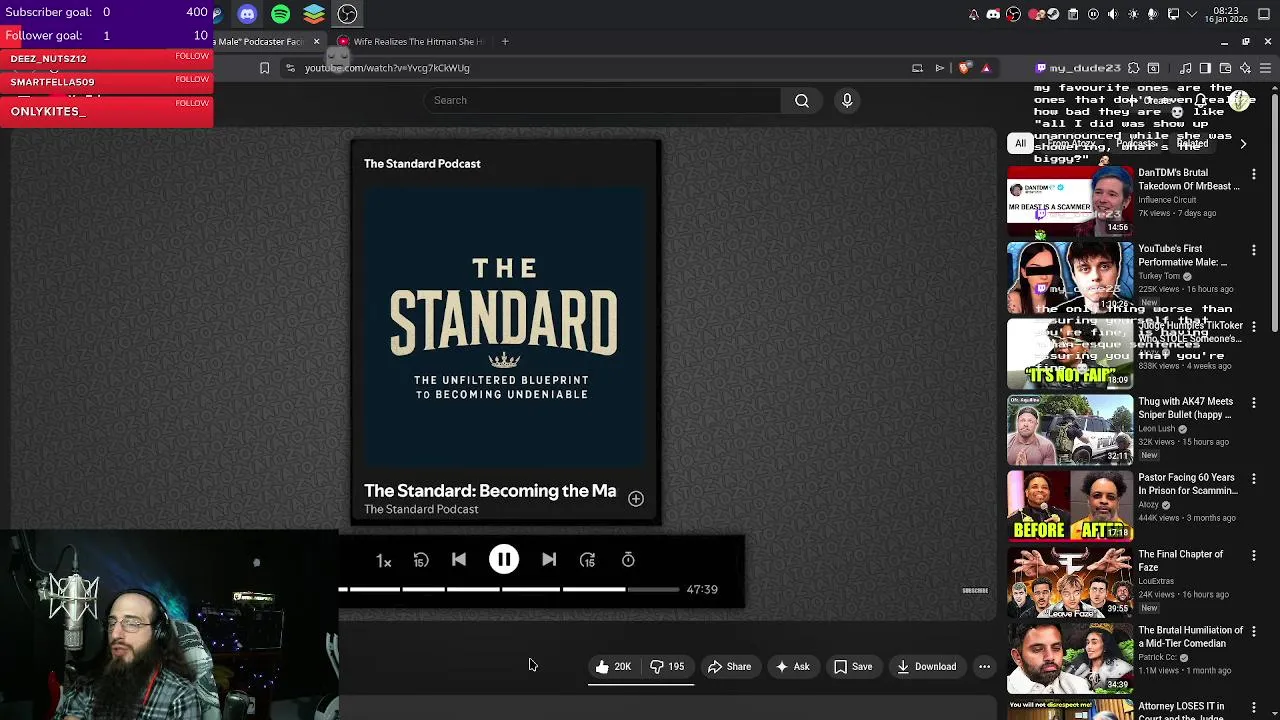Download the video
Viewport: 1280px width, 720px height.
(x=926, y=667)
